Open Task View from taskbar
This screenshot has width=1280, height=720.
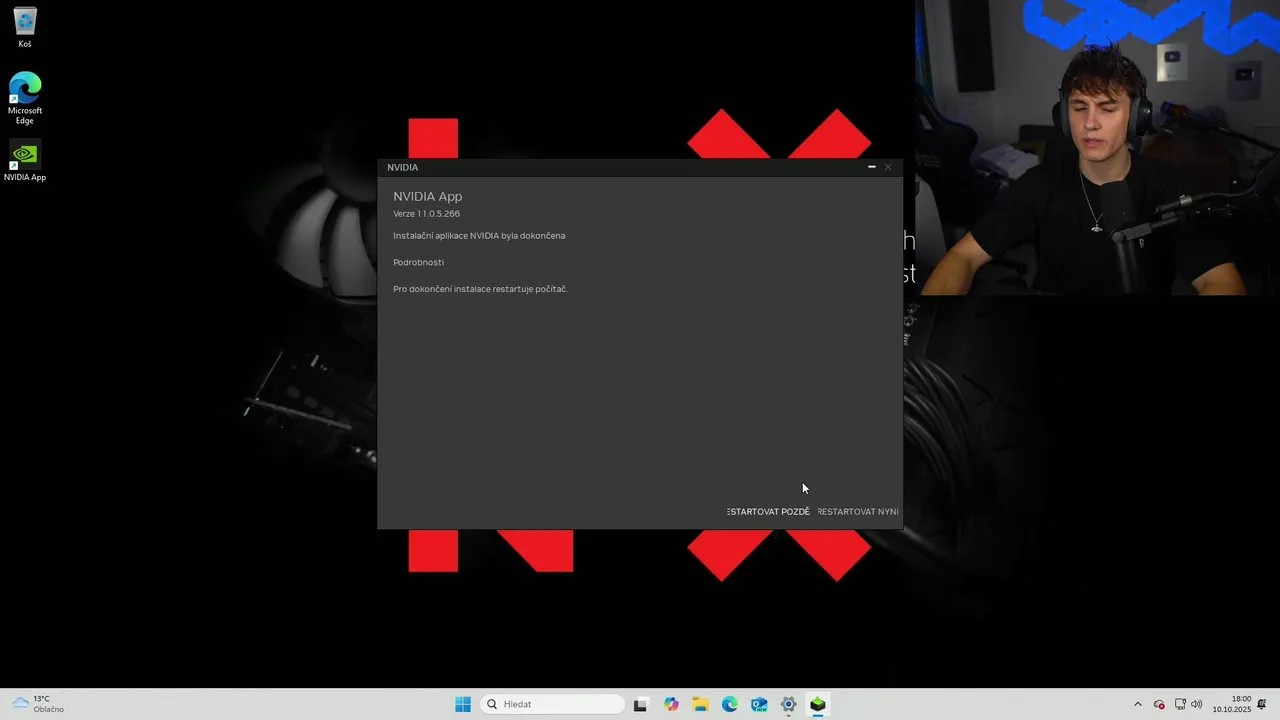point(641,704)
